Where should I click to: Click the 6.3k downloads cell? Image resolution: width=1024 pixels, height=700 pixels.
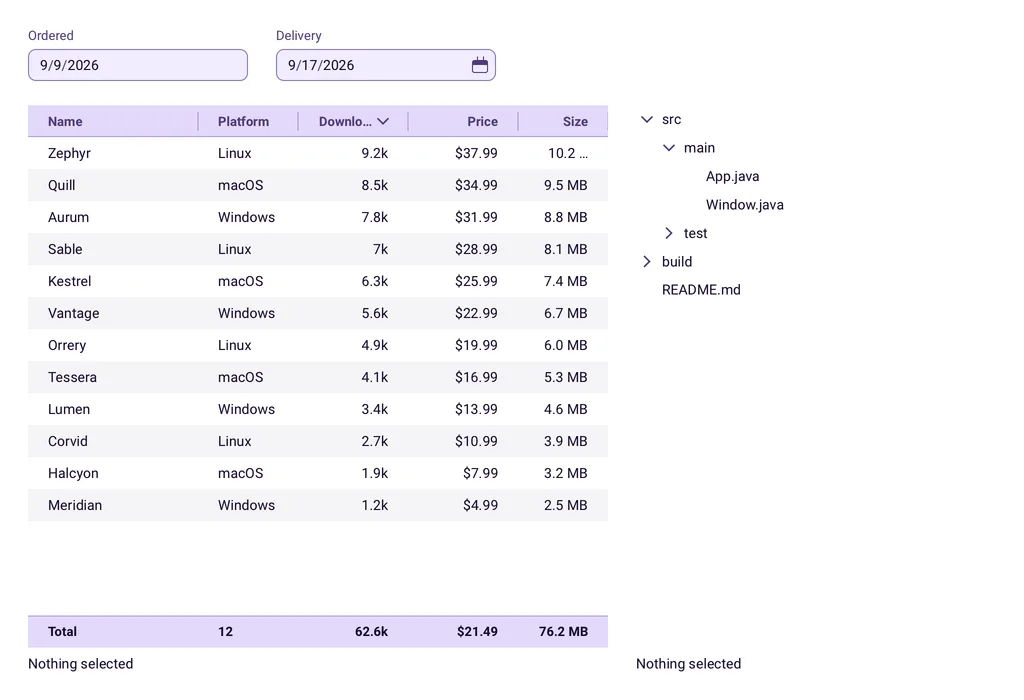(375, 281)
